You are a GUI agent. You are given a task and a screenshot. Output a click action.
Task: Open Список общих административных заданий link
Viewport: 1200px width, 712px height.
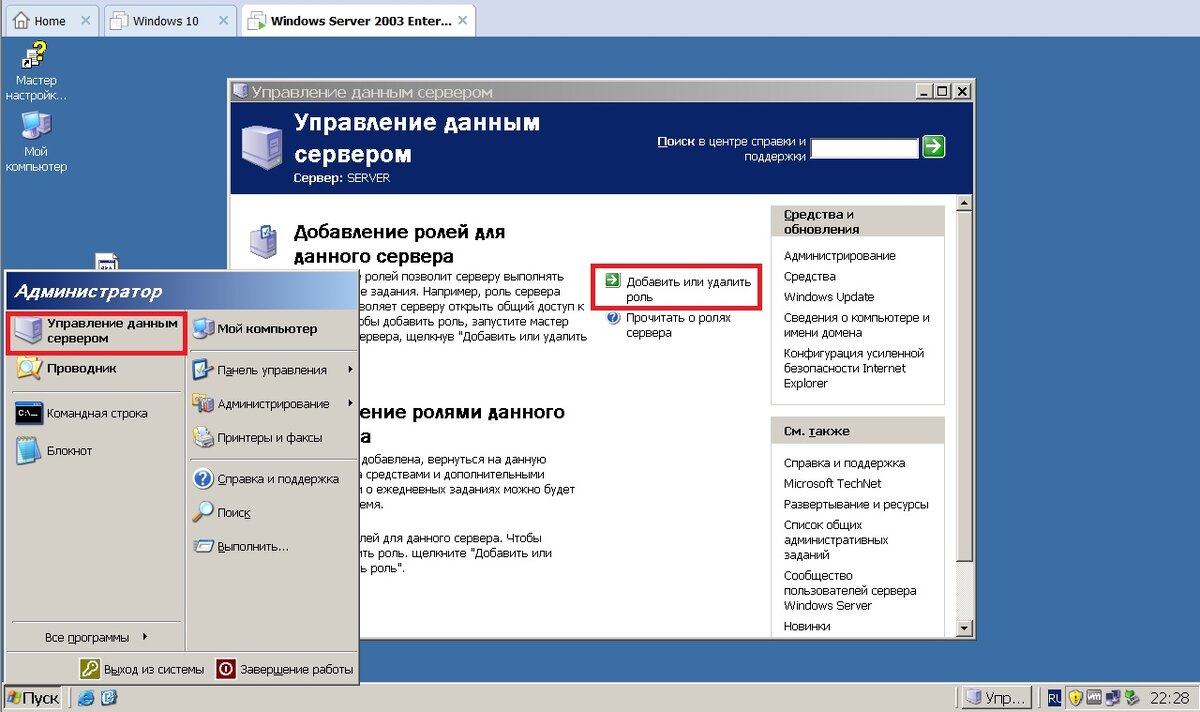click(x=835, y=540)
